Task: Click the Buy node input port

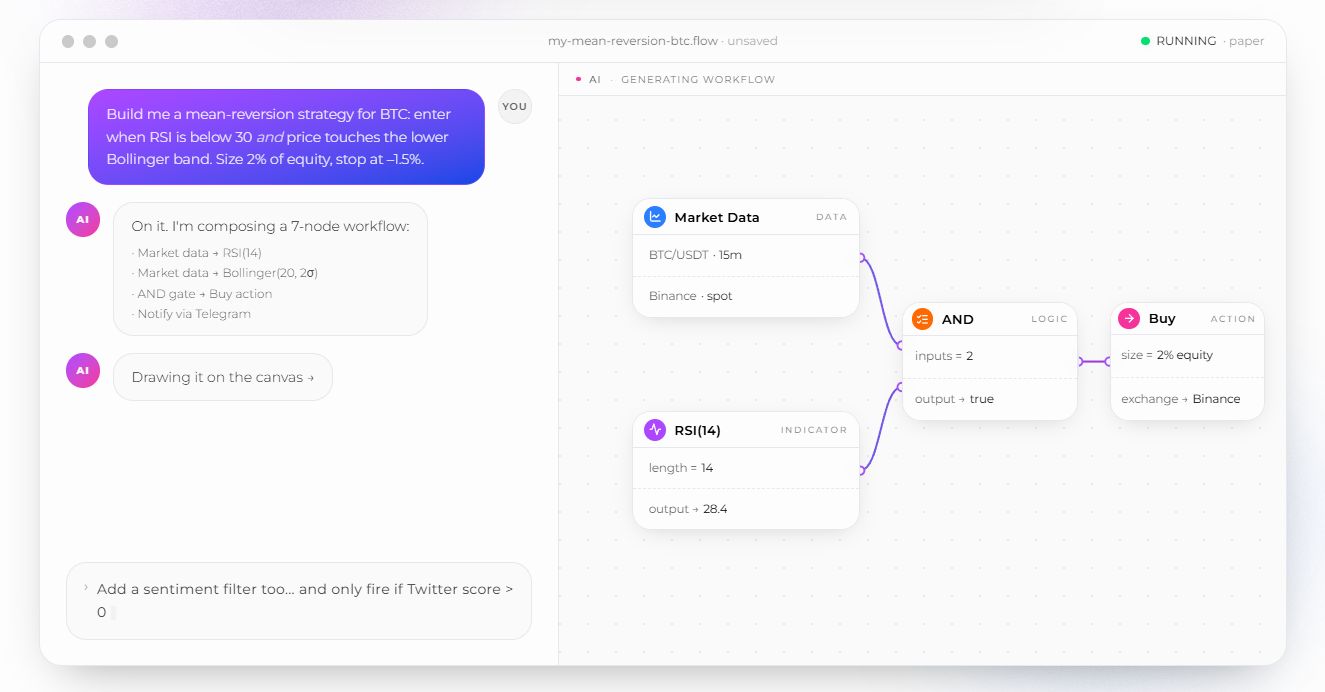Action: click(x=1109, y=361)
